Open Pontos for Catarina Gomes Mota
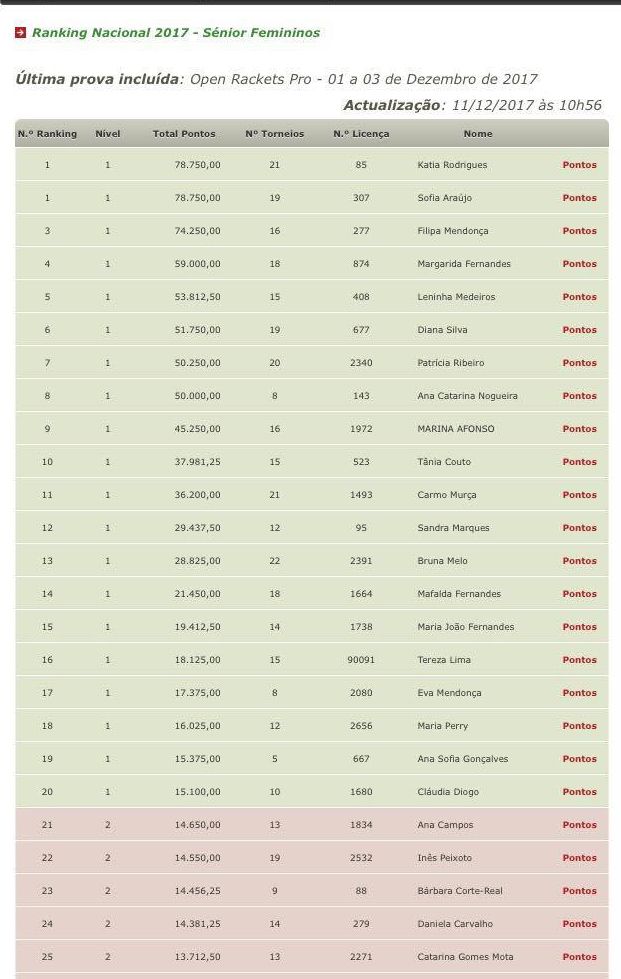This screenshot has width=621, height=979. click(579, 956)
